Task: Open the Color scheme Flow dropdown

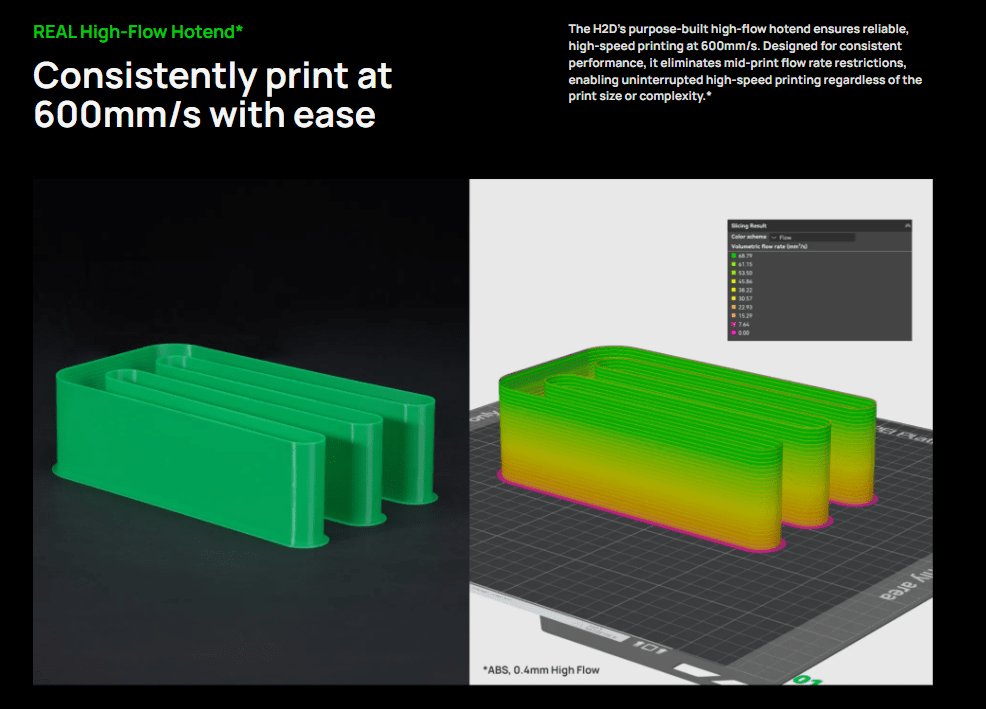Action: [812, 237]
